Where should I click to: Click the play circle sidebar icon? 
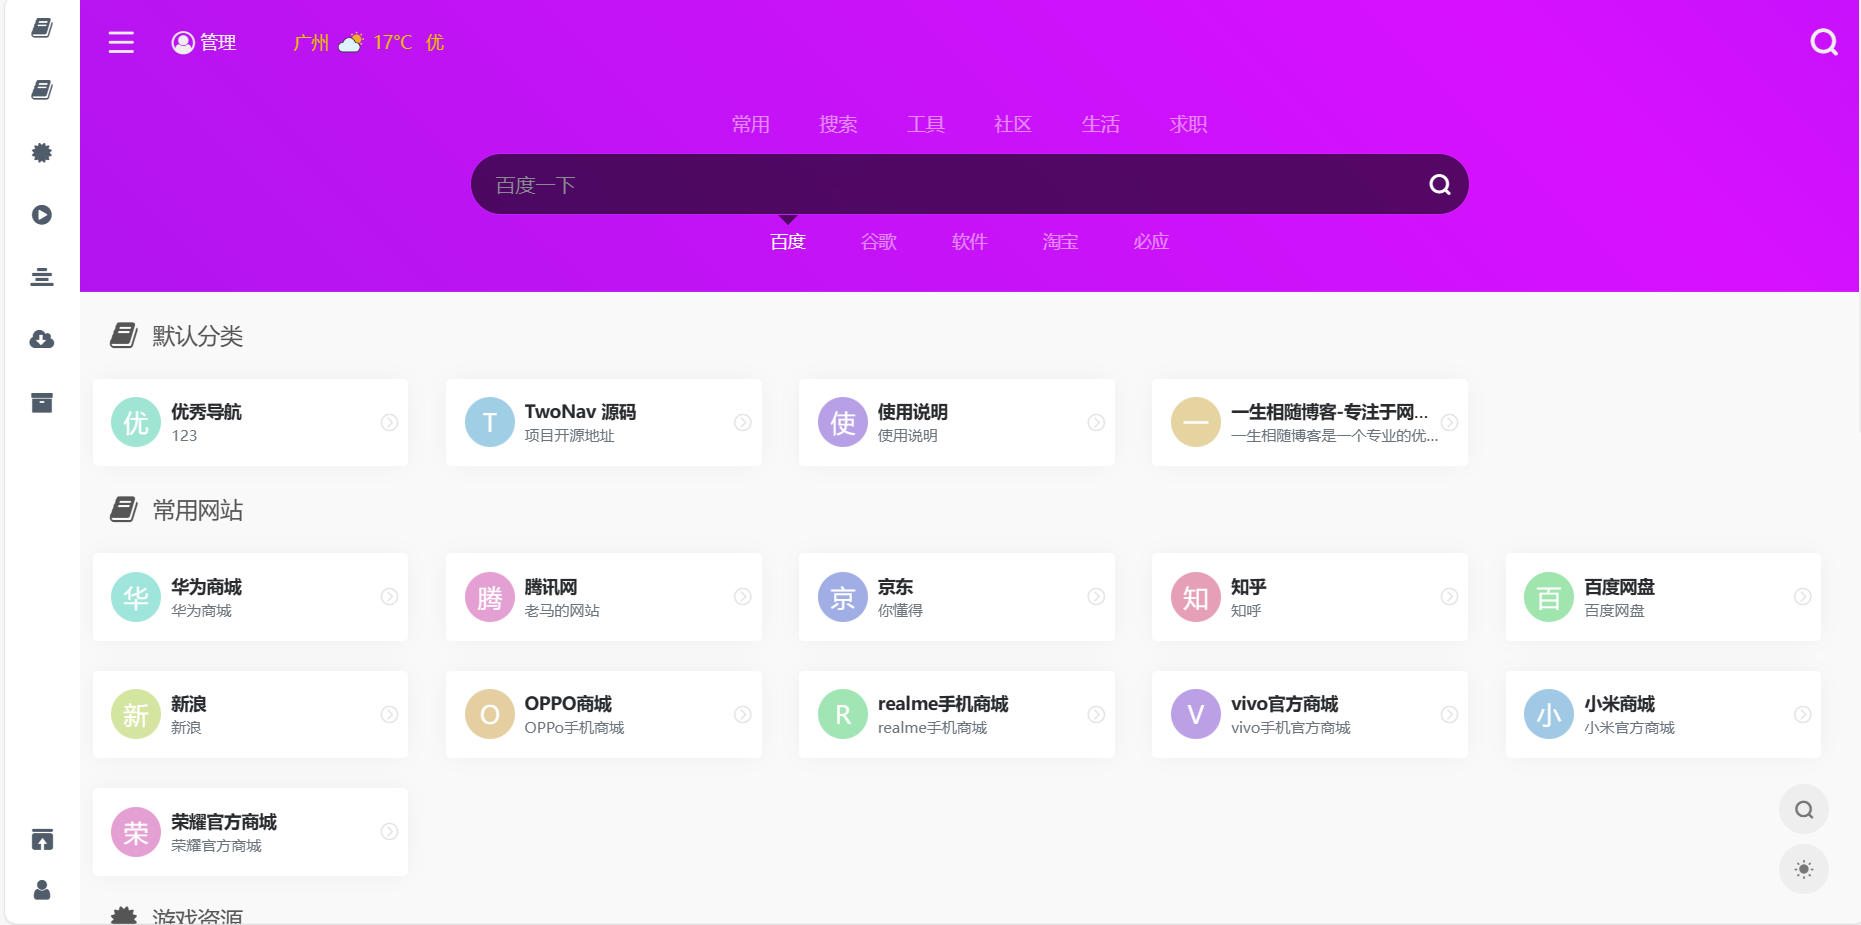[42, 215]
